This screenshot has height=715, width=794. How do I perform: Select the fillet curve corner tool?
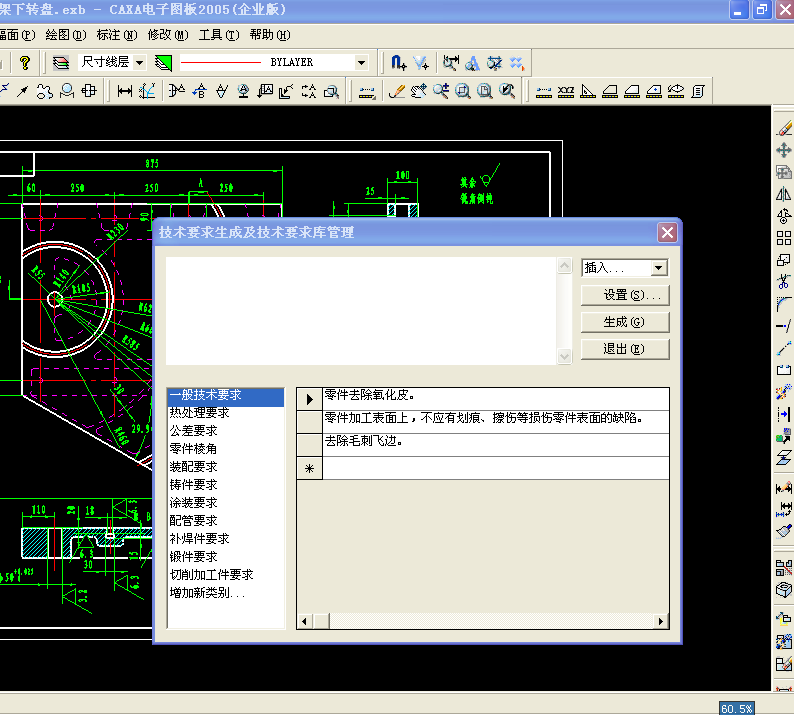point(784,304)
